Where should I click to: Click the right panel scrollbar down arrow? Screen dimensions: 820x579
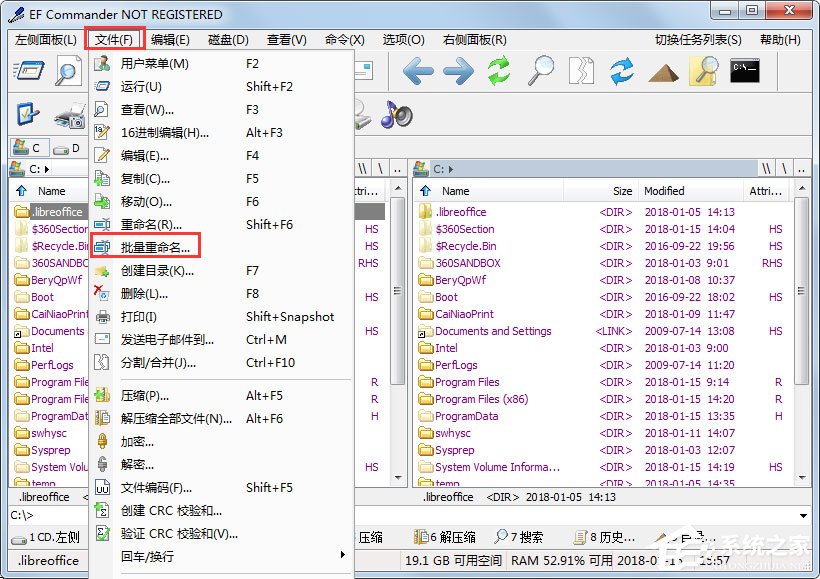[802, 476]
